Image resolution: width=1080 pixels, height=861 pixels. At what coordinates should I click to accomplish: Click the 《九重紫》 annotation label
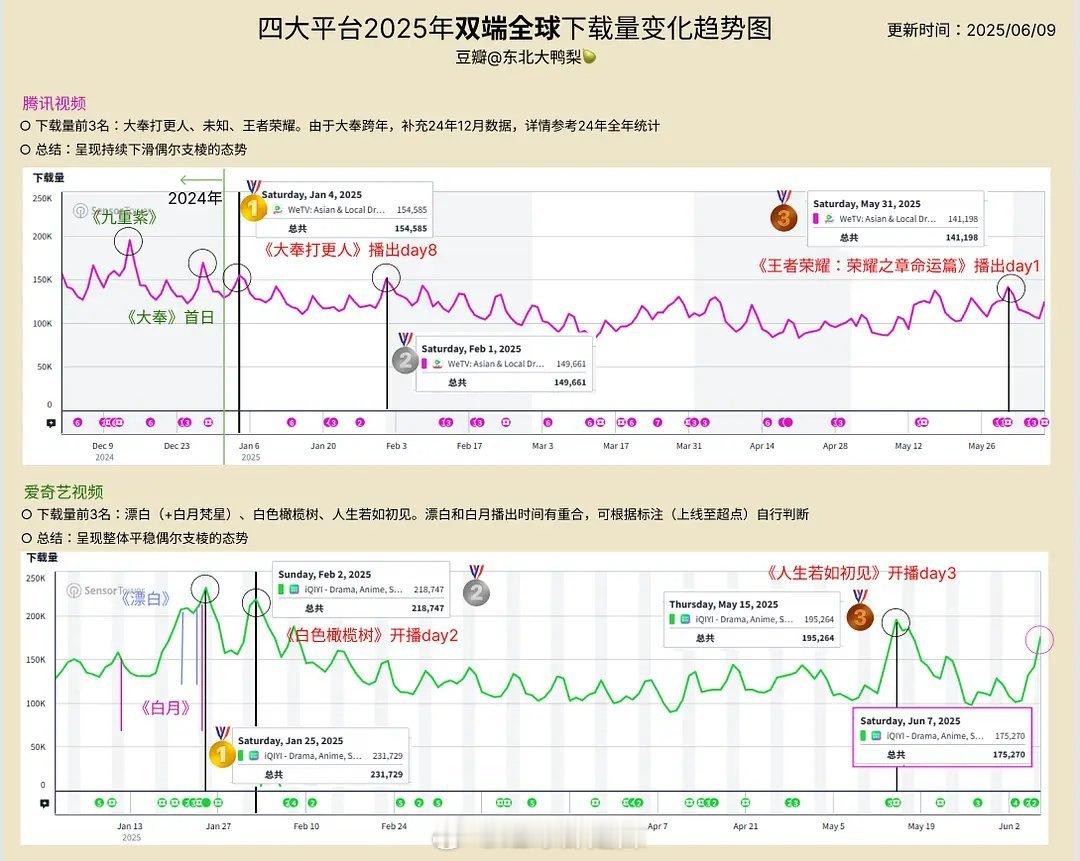pos(123,218)
